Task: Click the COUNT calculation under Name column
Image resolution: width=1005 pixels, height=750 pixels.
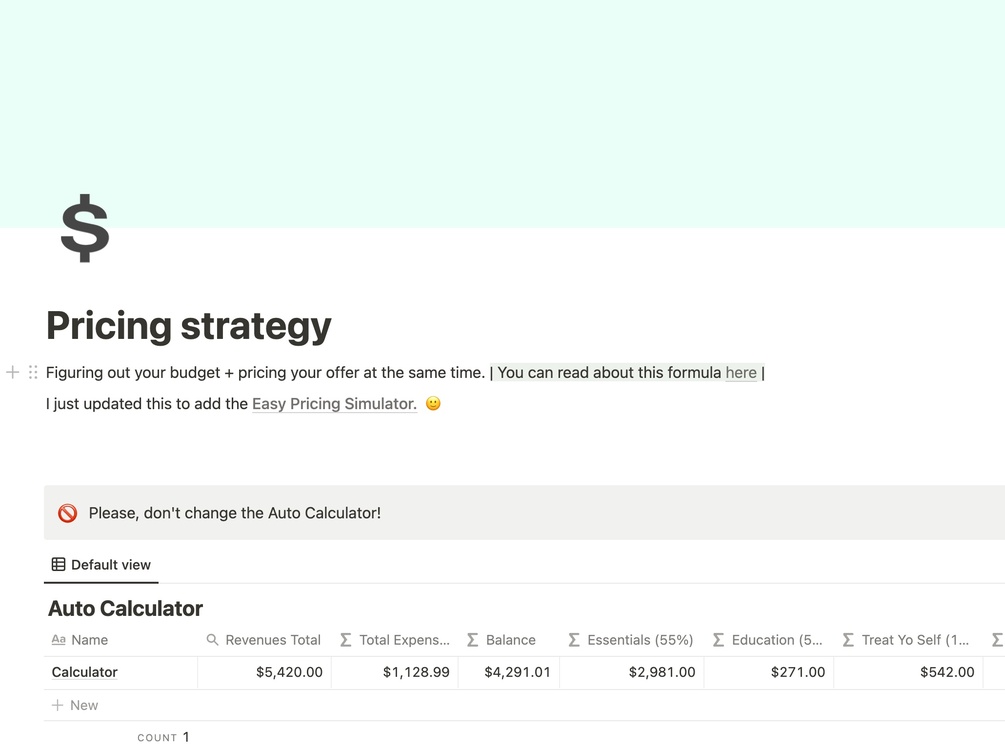Action: (163, 737)
